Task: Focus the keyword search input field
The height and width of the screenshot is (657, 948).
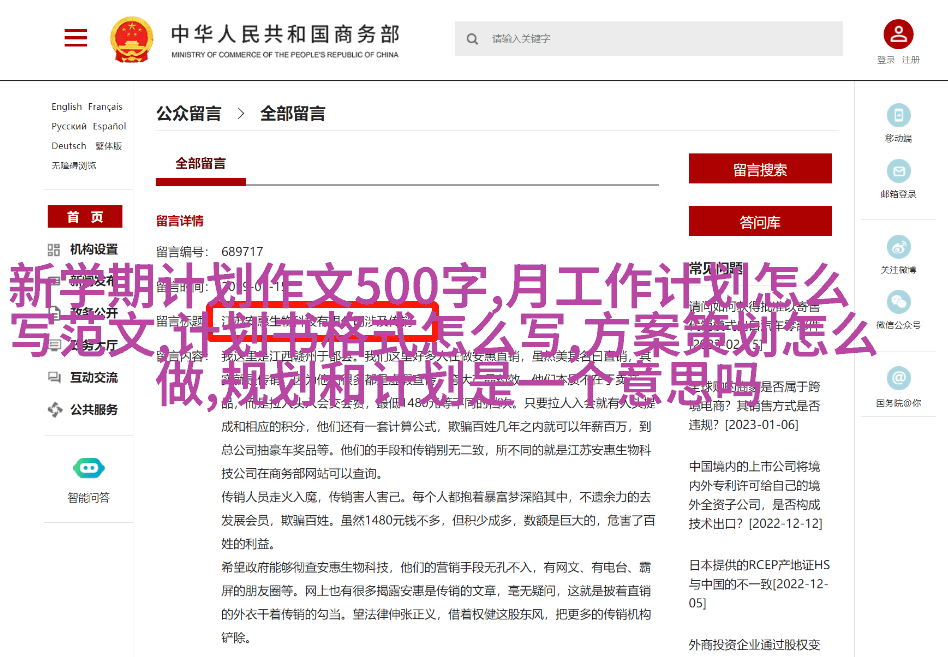Action: (x=660, y=39)
